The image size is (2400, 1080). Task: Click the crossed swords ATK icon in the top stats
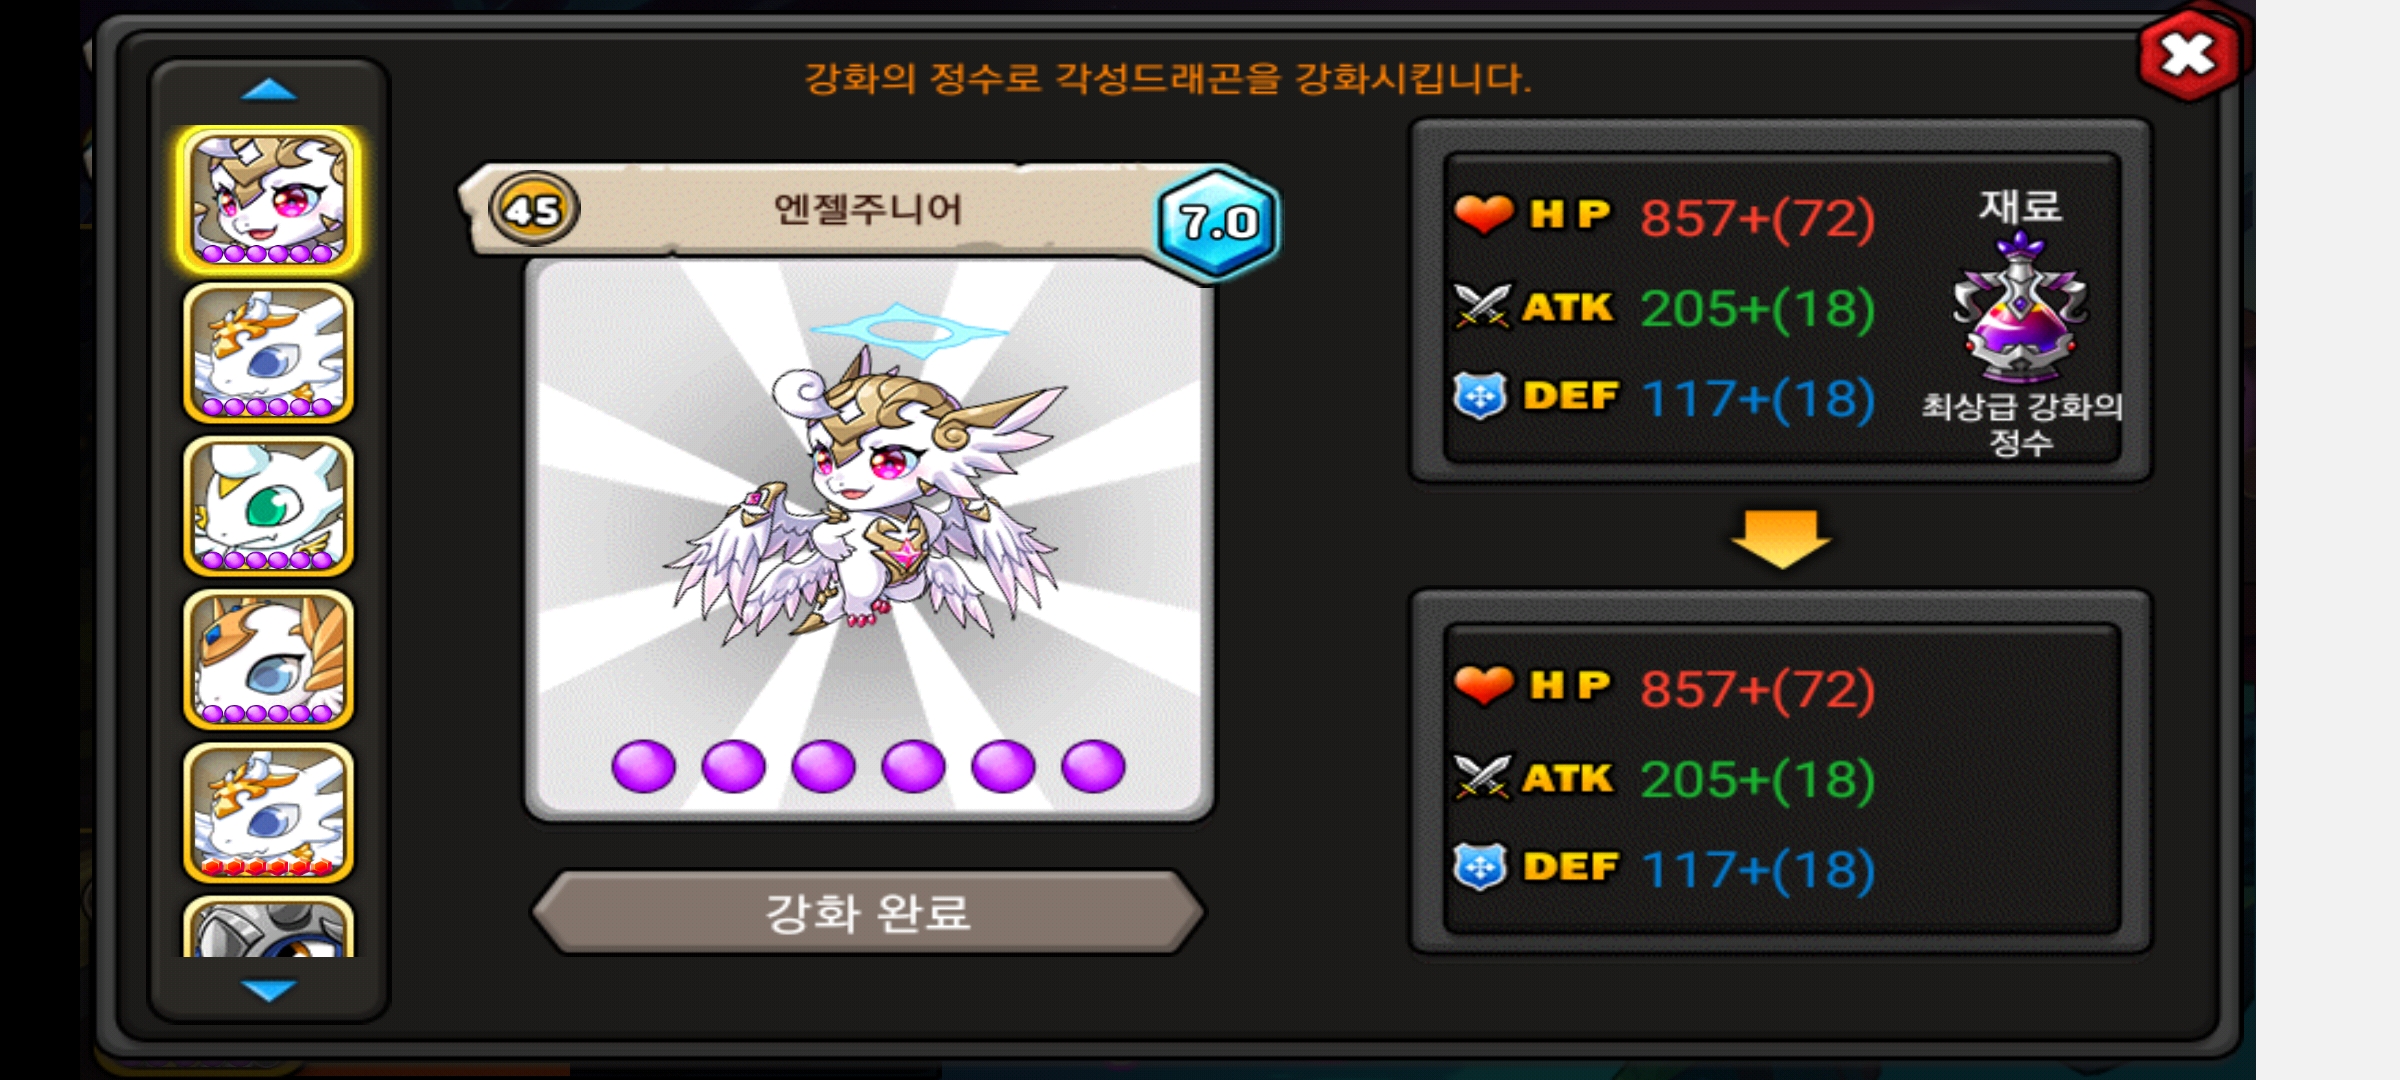(x=1483, y=306)
